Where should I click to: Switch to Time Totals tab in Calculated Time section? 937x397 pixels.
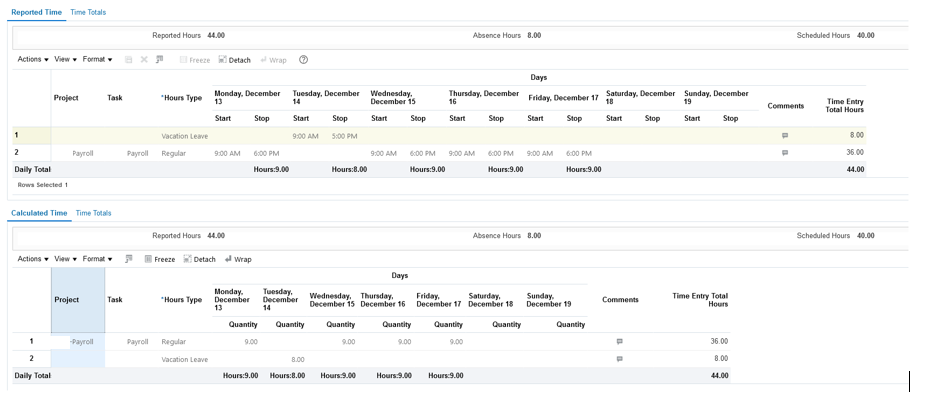[x=93, y=213]
